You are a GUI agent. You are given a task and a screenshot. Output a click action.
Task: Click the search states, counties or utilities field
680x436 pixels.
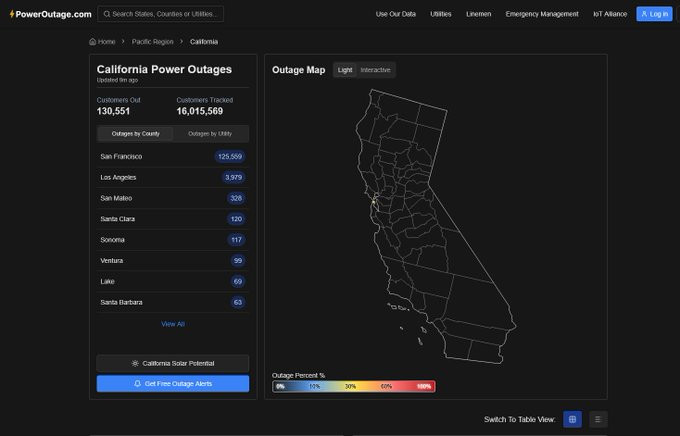[x=165, y=14]
